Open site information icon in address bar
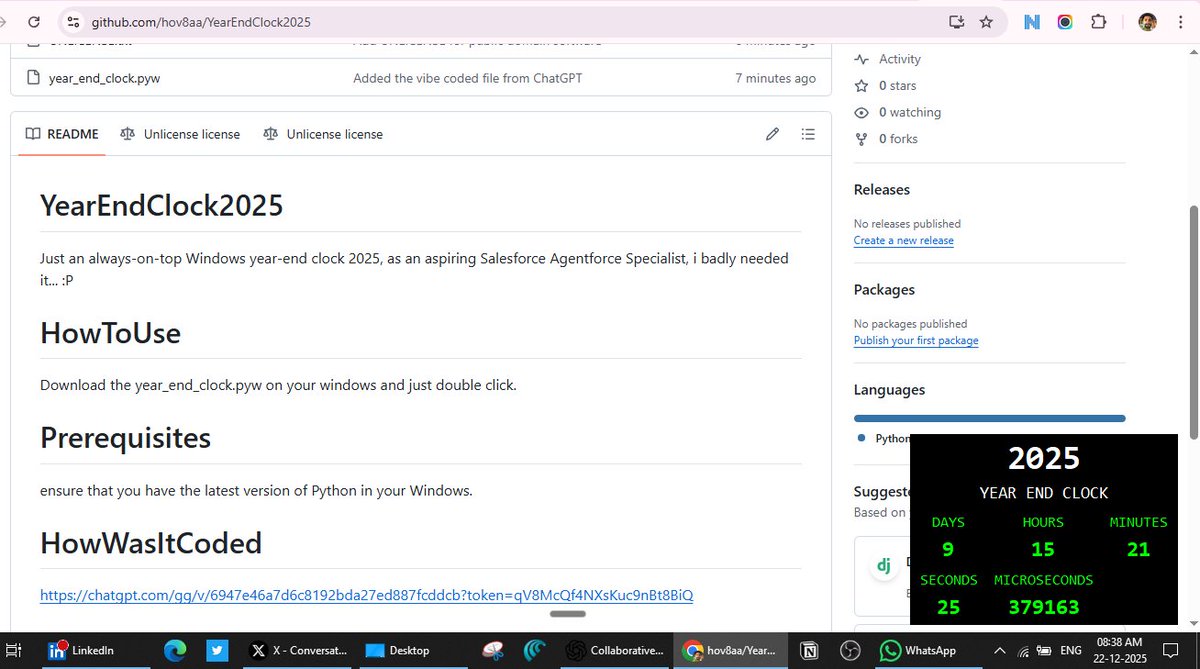1200x669 pixels. tap(72, 21)
